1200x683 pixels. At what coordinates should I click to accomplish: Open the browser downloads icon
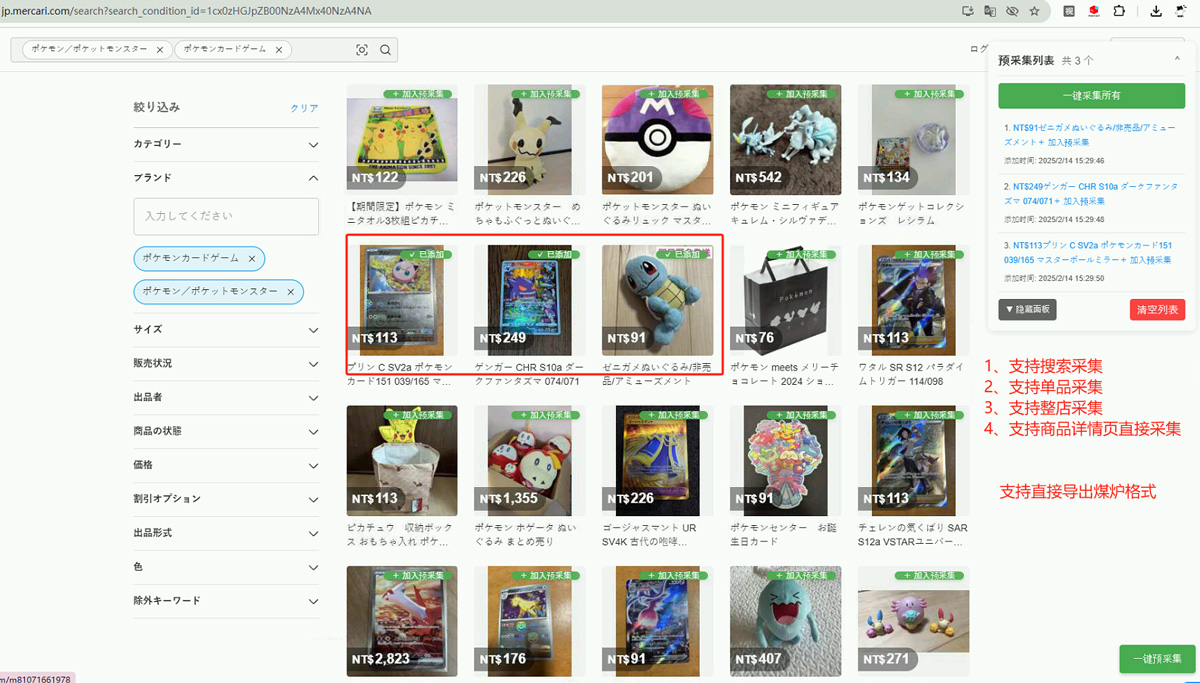pos(1156,11)
